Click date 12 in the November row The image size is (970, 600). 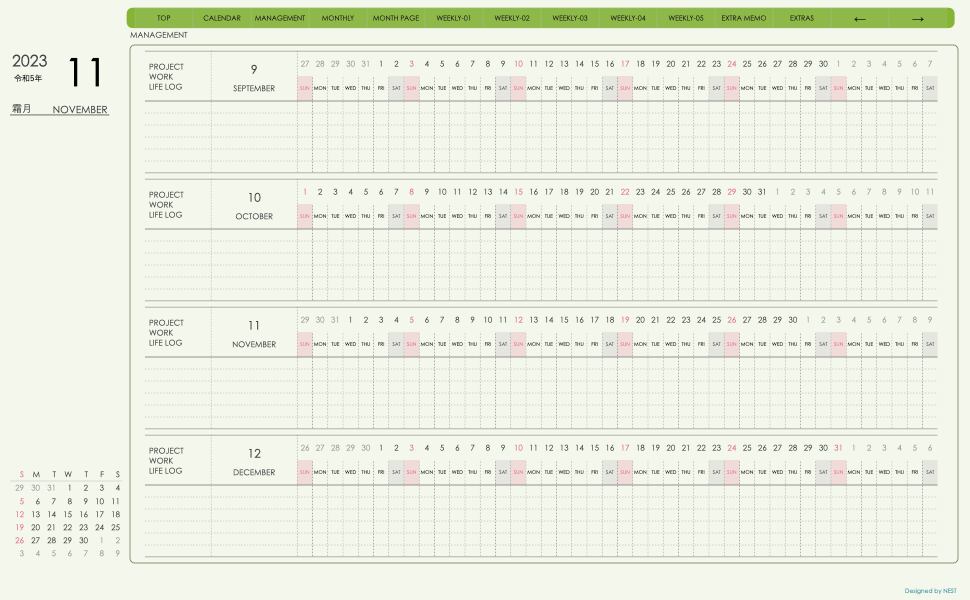click(518, 320)
